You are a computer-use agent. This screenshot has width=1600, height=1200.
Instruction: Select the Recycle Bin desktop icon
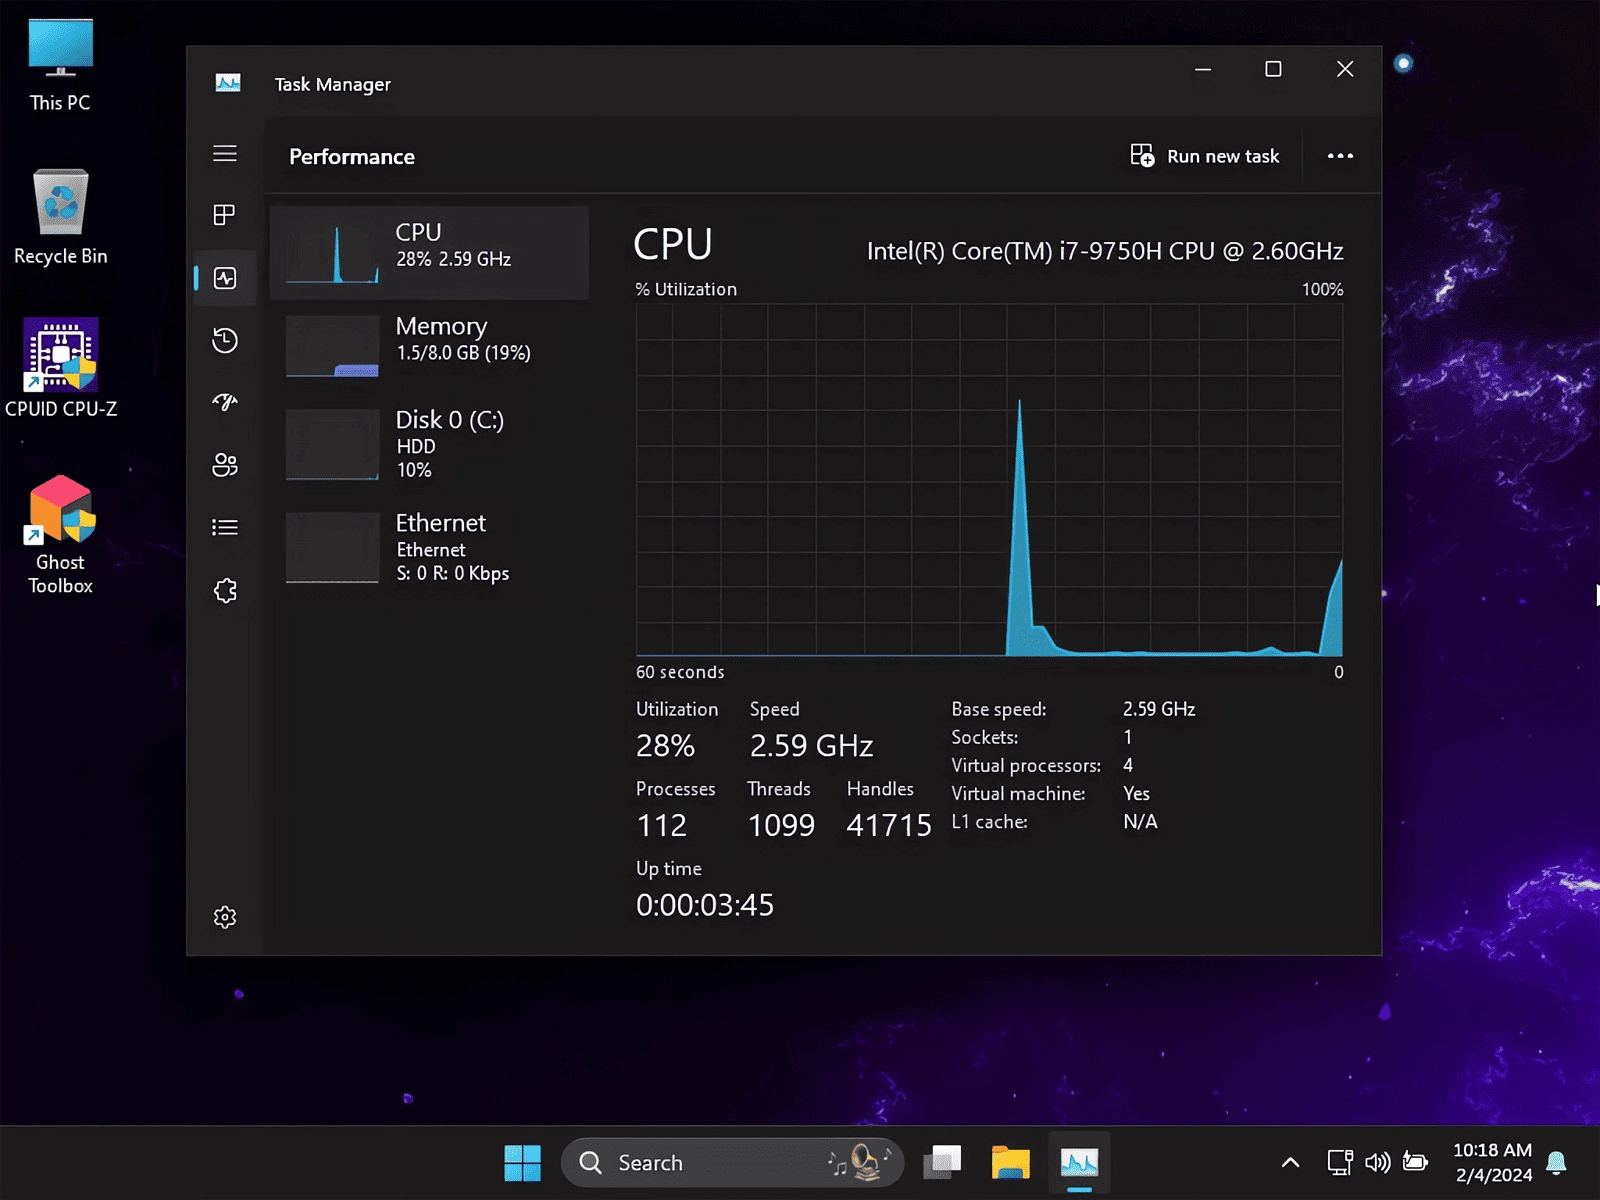60,217
